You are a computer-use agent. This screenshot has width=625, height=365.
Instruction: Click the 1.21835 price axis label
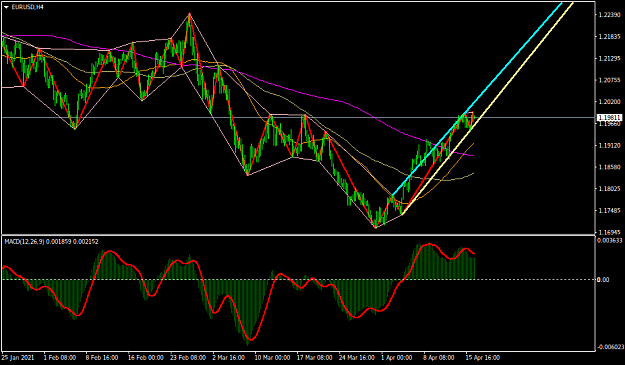pyautogui.click(x=609, y=37)
